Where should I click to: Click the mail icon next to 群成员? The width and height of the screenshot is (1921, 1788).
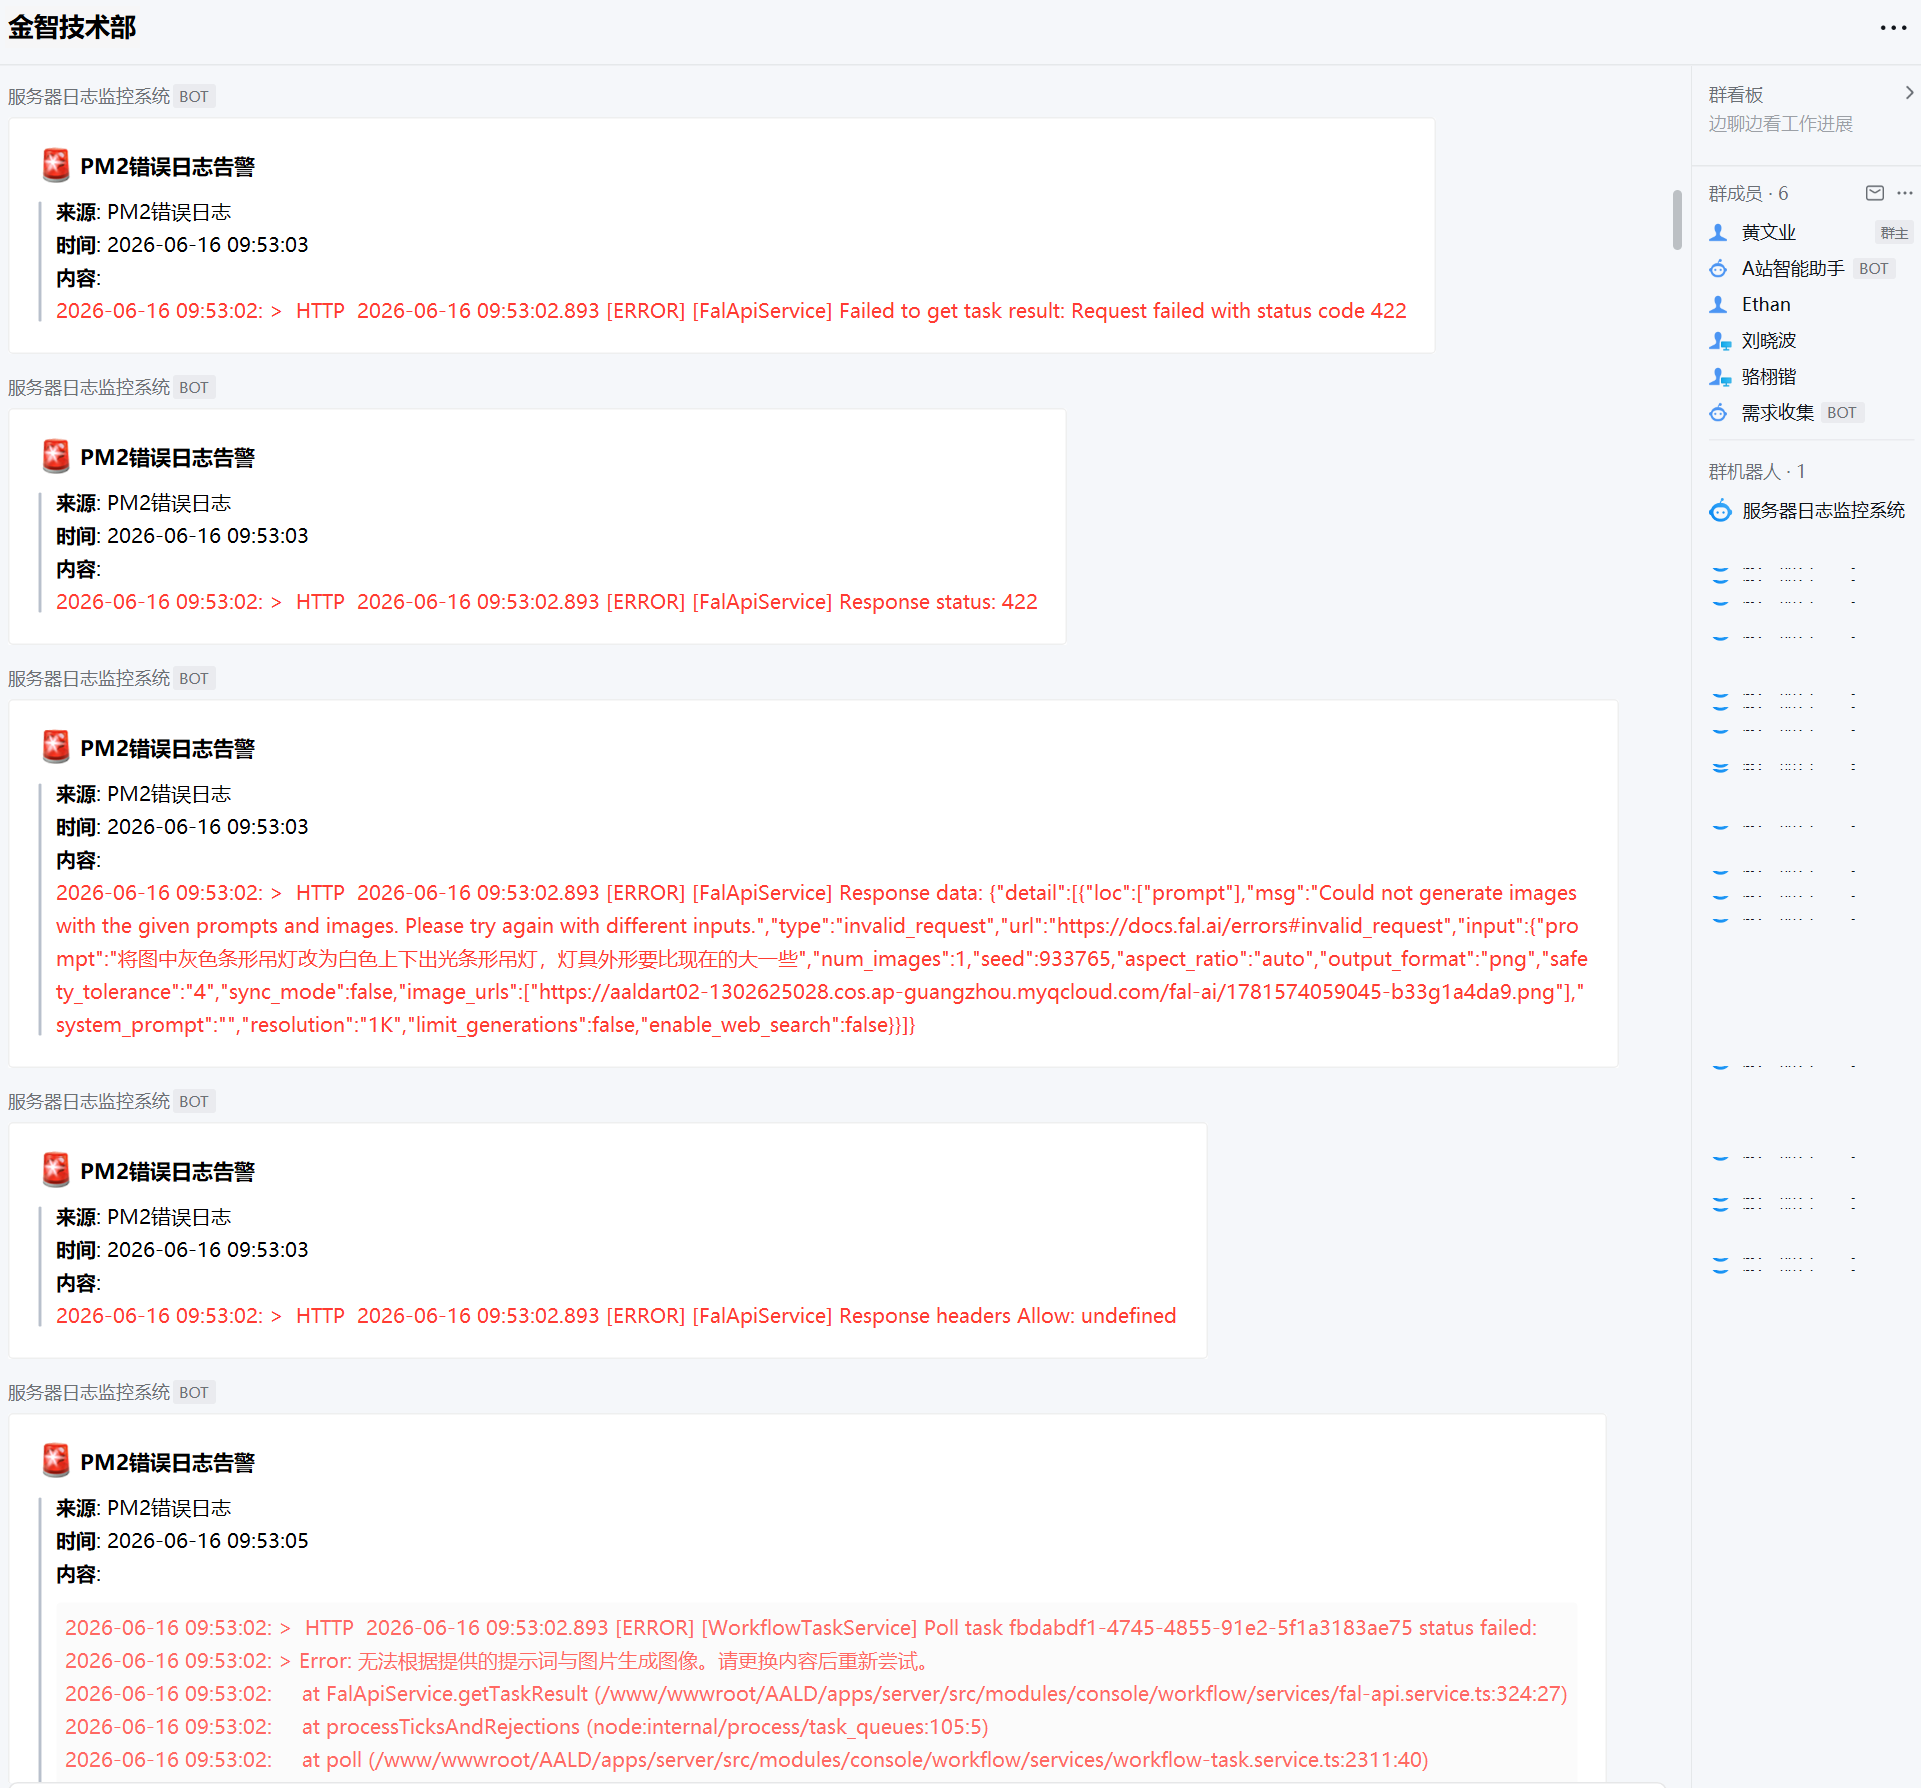(x=1875, y=193)
